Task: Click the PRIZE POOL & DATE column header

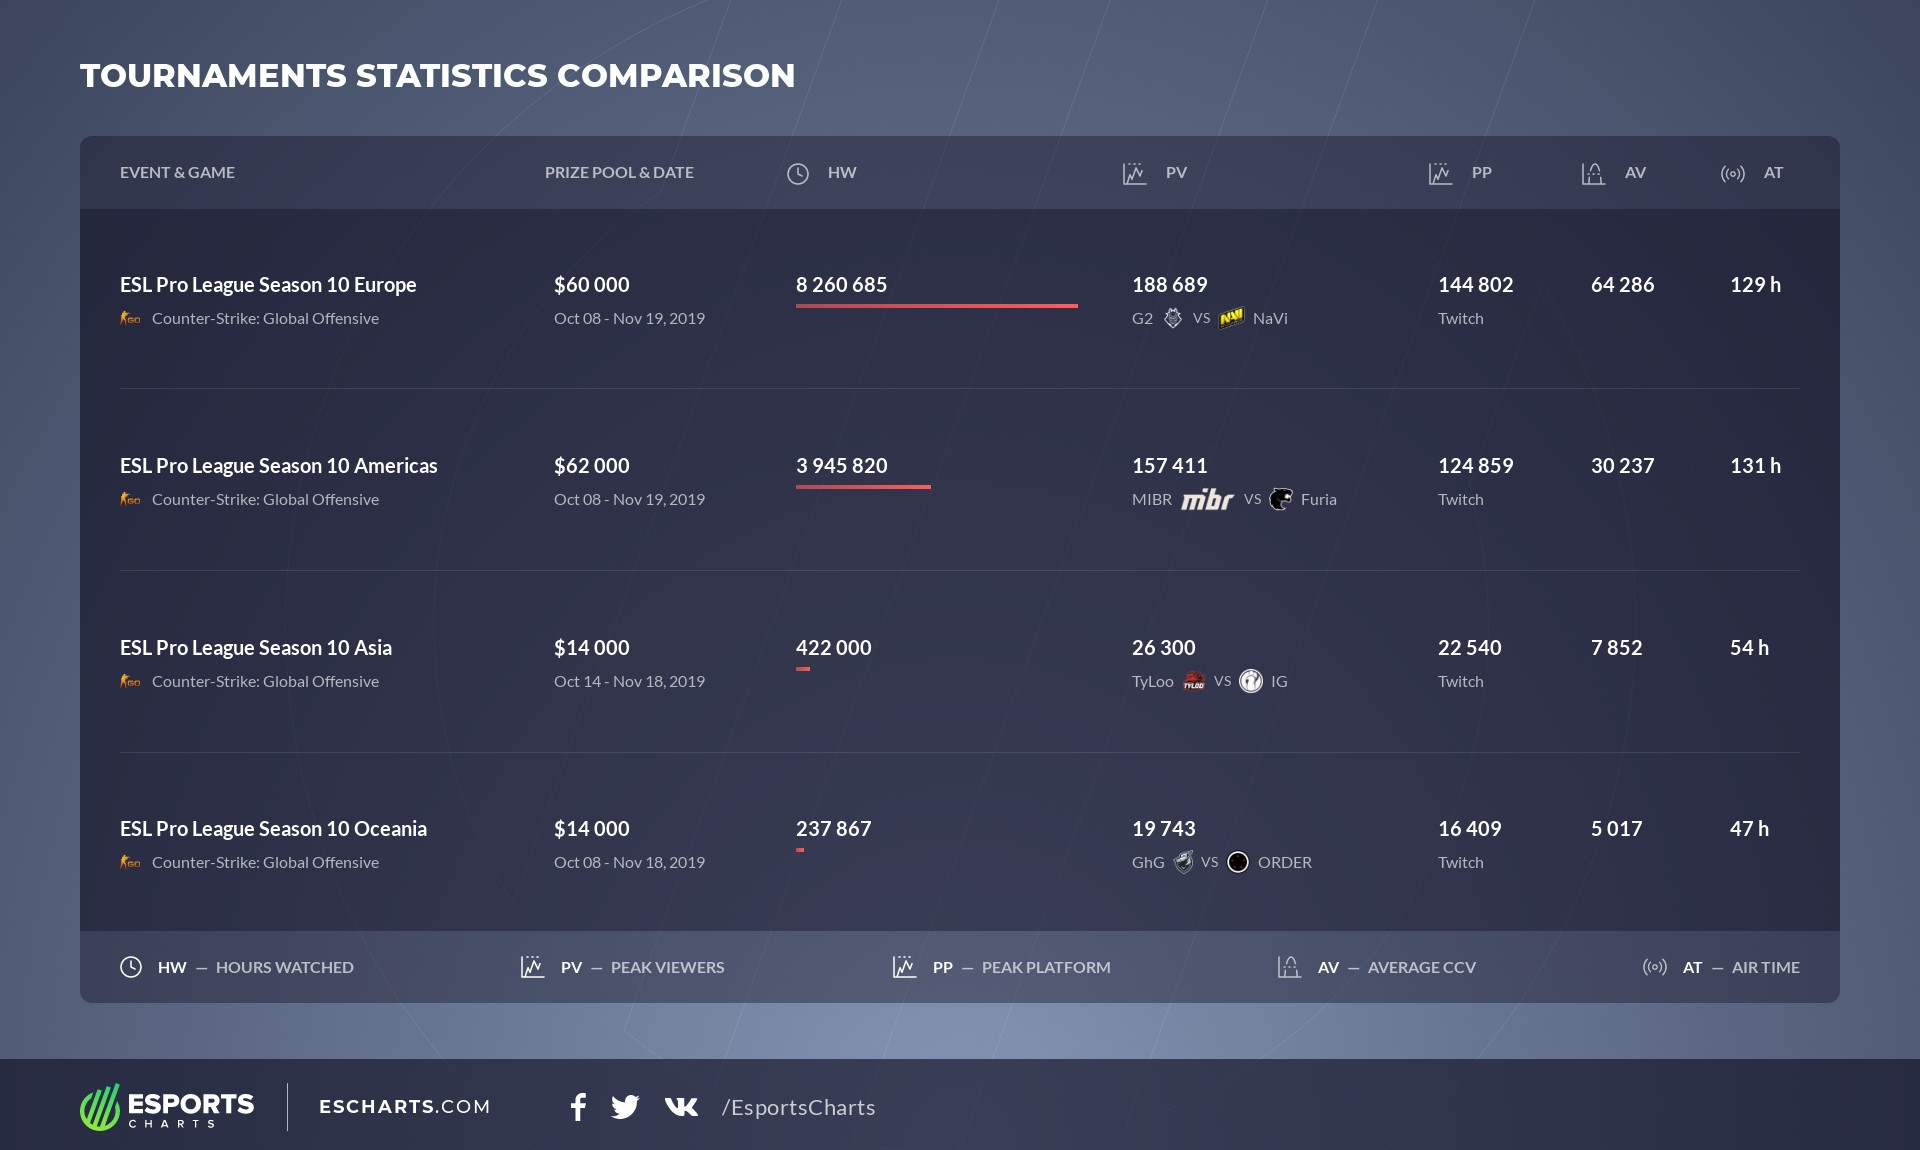Action: pyautogui.click(x=619, y=173)
